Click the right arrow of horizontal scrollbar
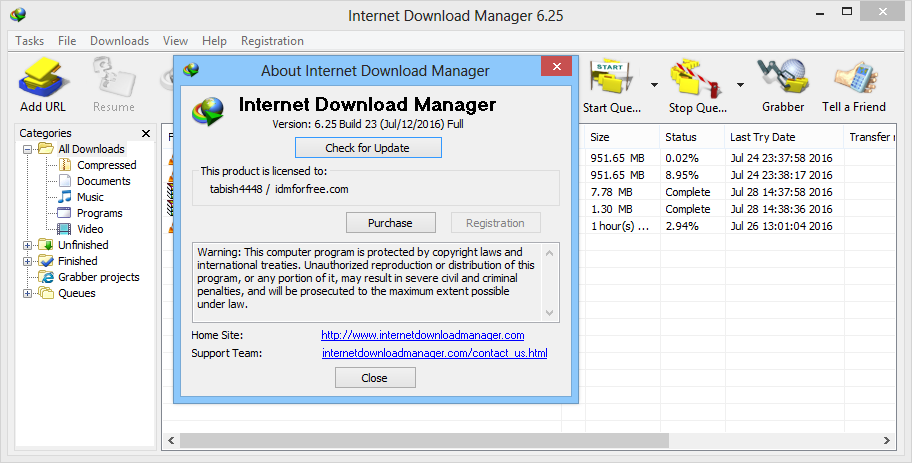912x463 pixels. (886, 440)
